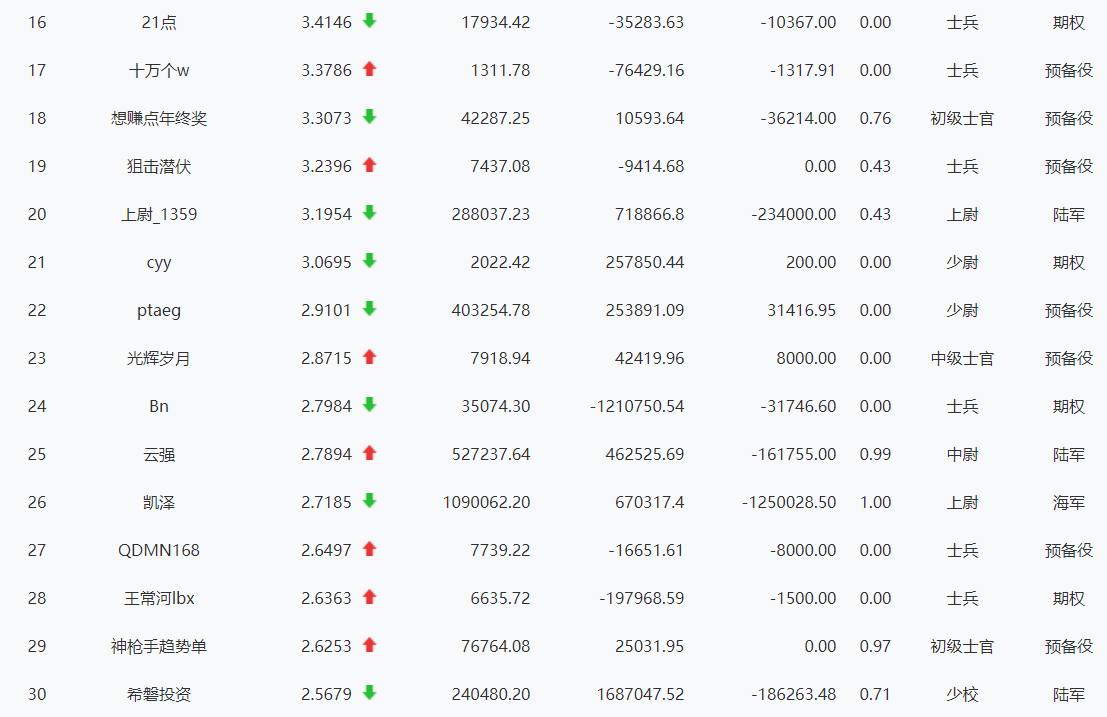Viewport: 1107px width, 717px height.
Task: Click the red up arrow next to 狙击潜伏
Action: [x=369, y=165]
